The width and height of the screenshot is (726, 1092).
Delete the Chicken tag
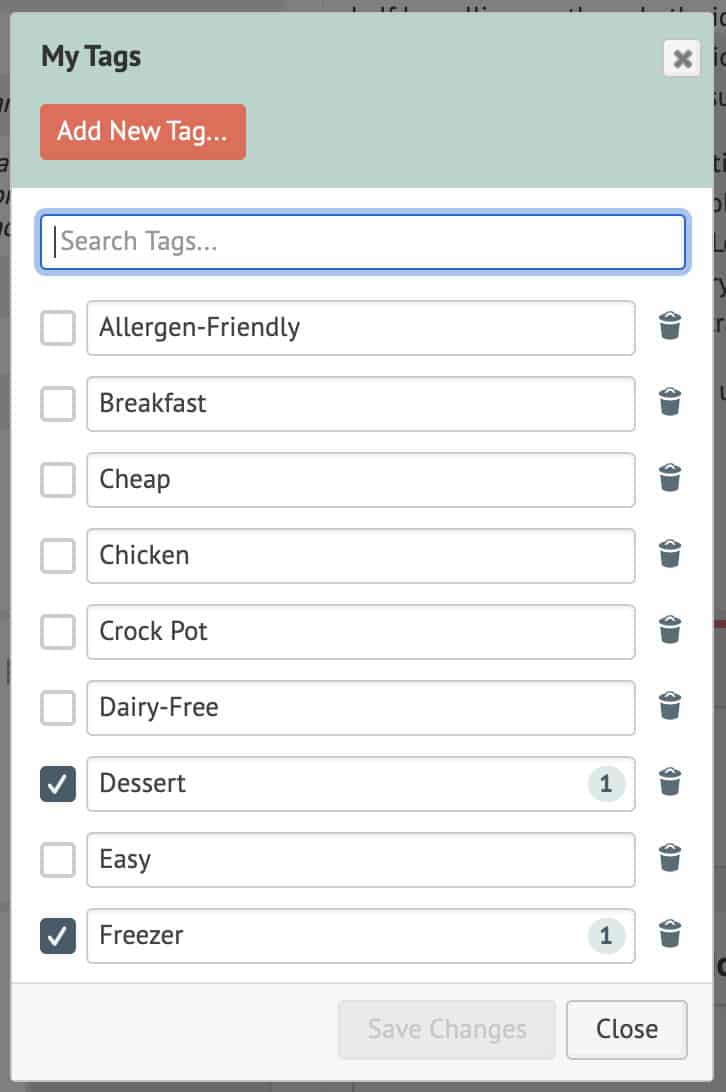pyautogui.click(x=670, y=555)
